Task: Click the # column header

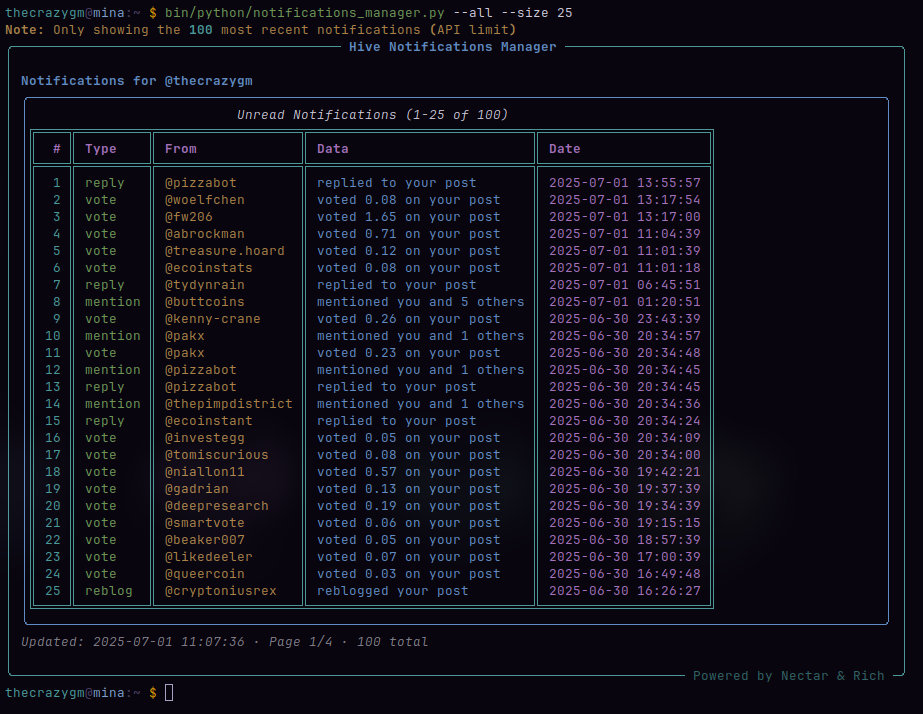Action: pos(57,149)
